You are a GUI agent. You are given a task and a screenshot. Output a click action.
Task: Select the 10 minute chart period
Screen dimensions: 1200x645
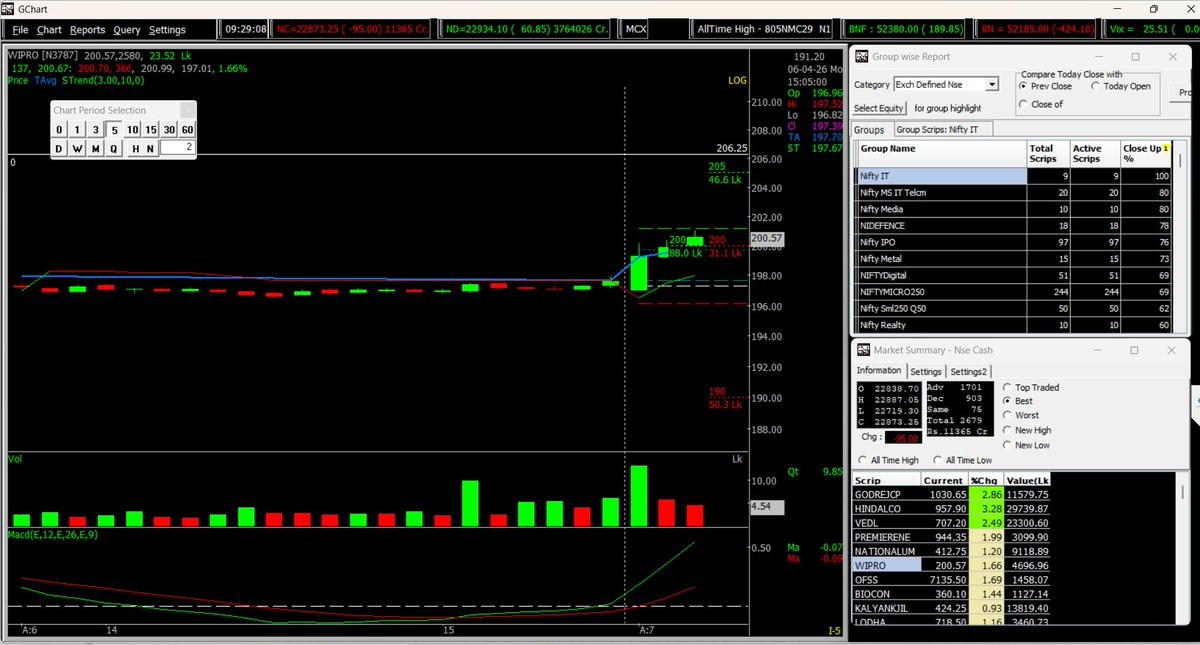(x=132, y=130)
